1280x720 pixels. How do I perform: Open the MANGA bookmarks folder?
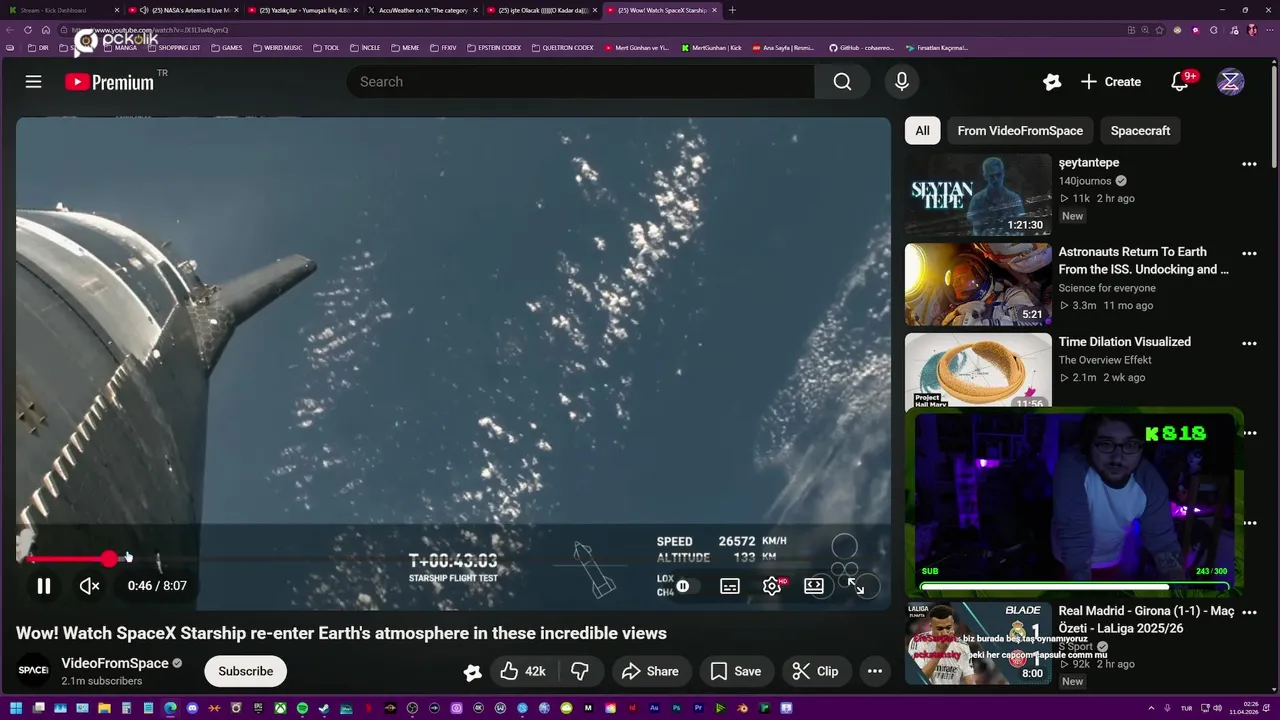pyautogui.click(x=120, y=48)
